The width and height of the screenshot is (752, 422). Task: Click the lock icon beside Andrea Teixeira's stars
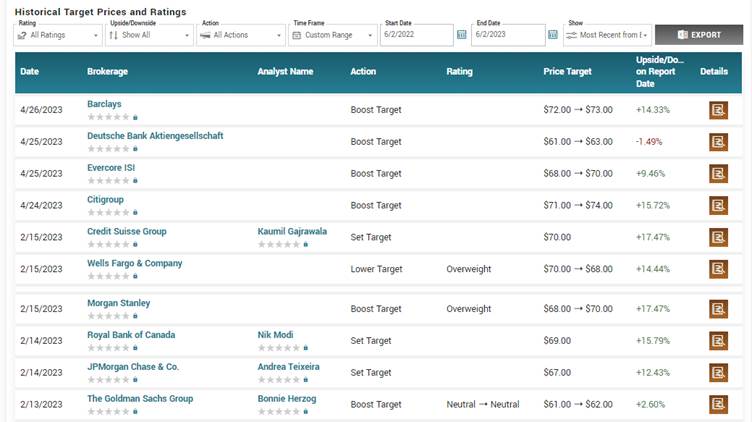[x=306, y=380]
